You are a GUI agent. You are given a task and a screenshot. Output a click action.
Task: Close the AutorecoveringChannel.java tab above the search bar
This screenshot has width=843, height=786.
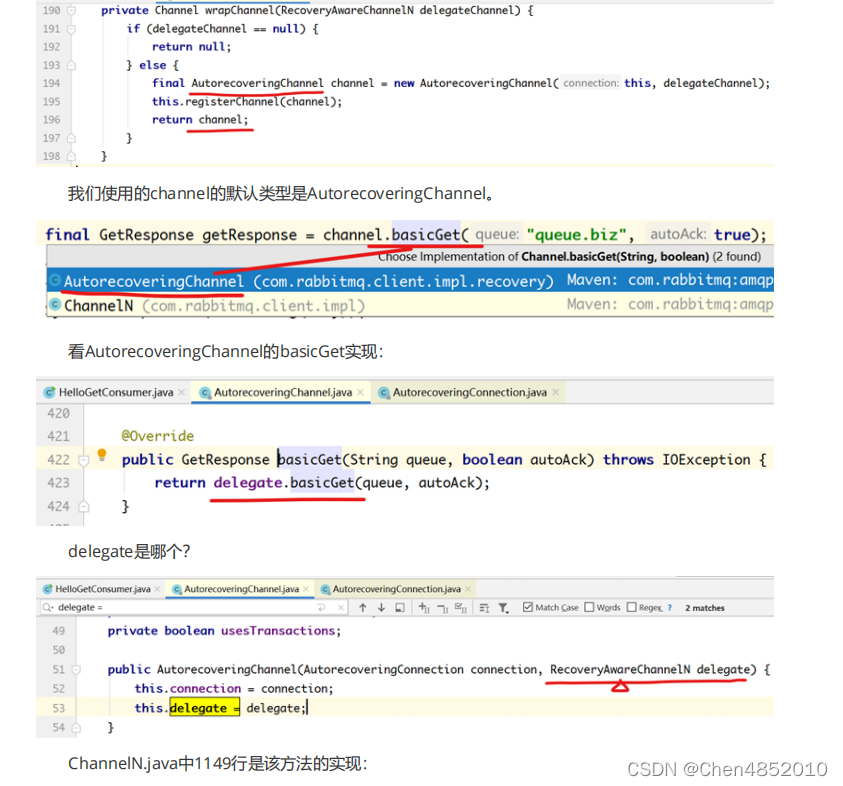[x=305, y=589]
